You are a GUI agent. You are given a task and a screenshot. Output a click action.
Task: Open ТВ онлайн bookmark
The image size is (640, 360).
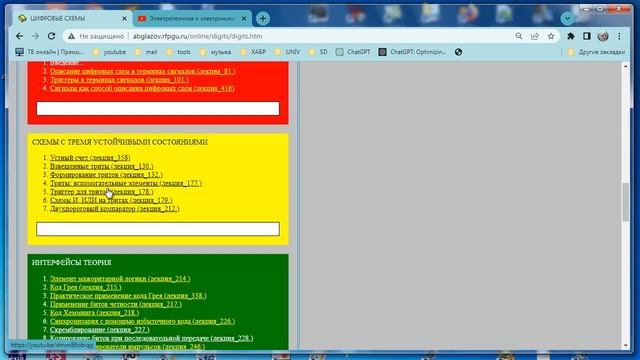49,52
